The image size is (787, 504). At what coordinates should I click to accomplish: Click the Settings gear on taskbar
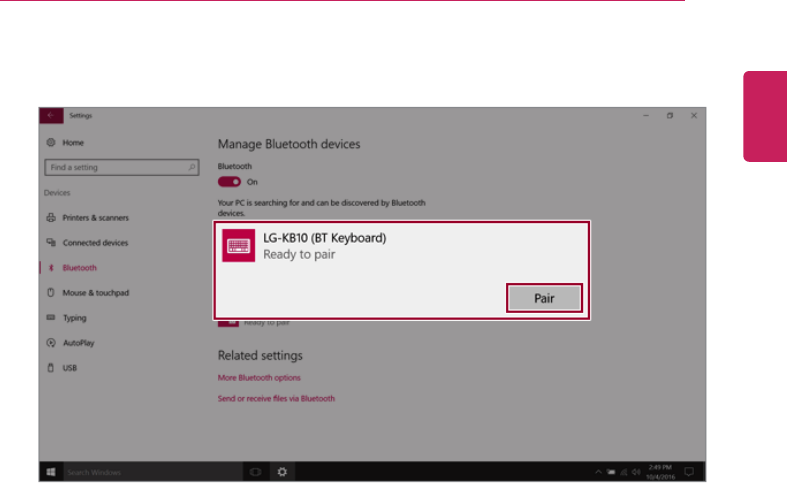tap(282, 472)
